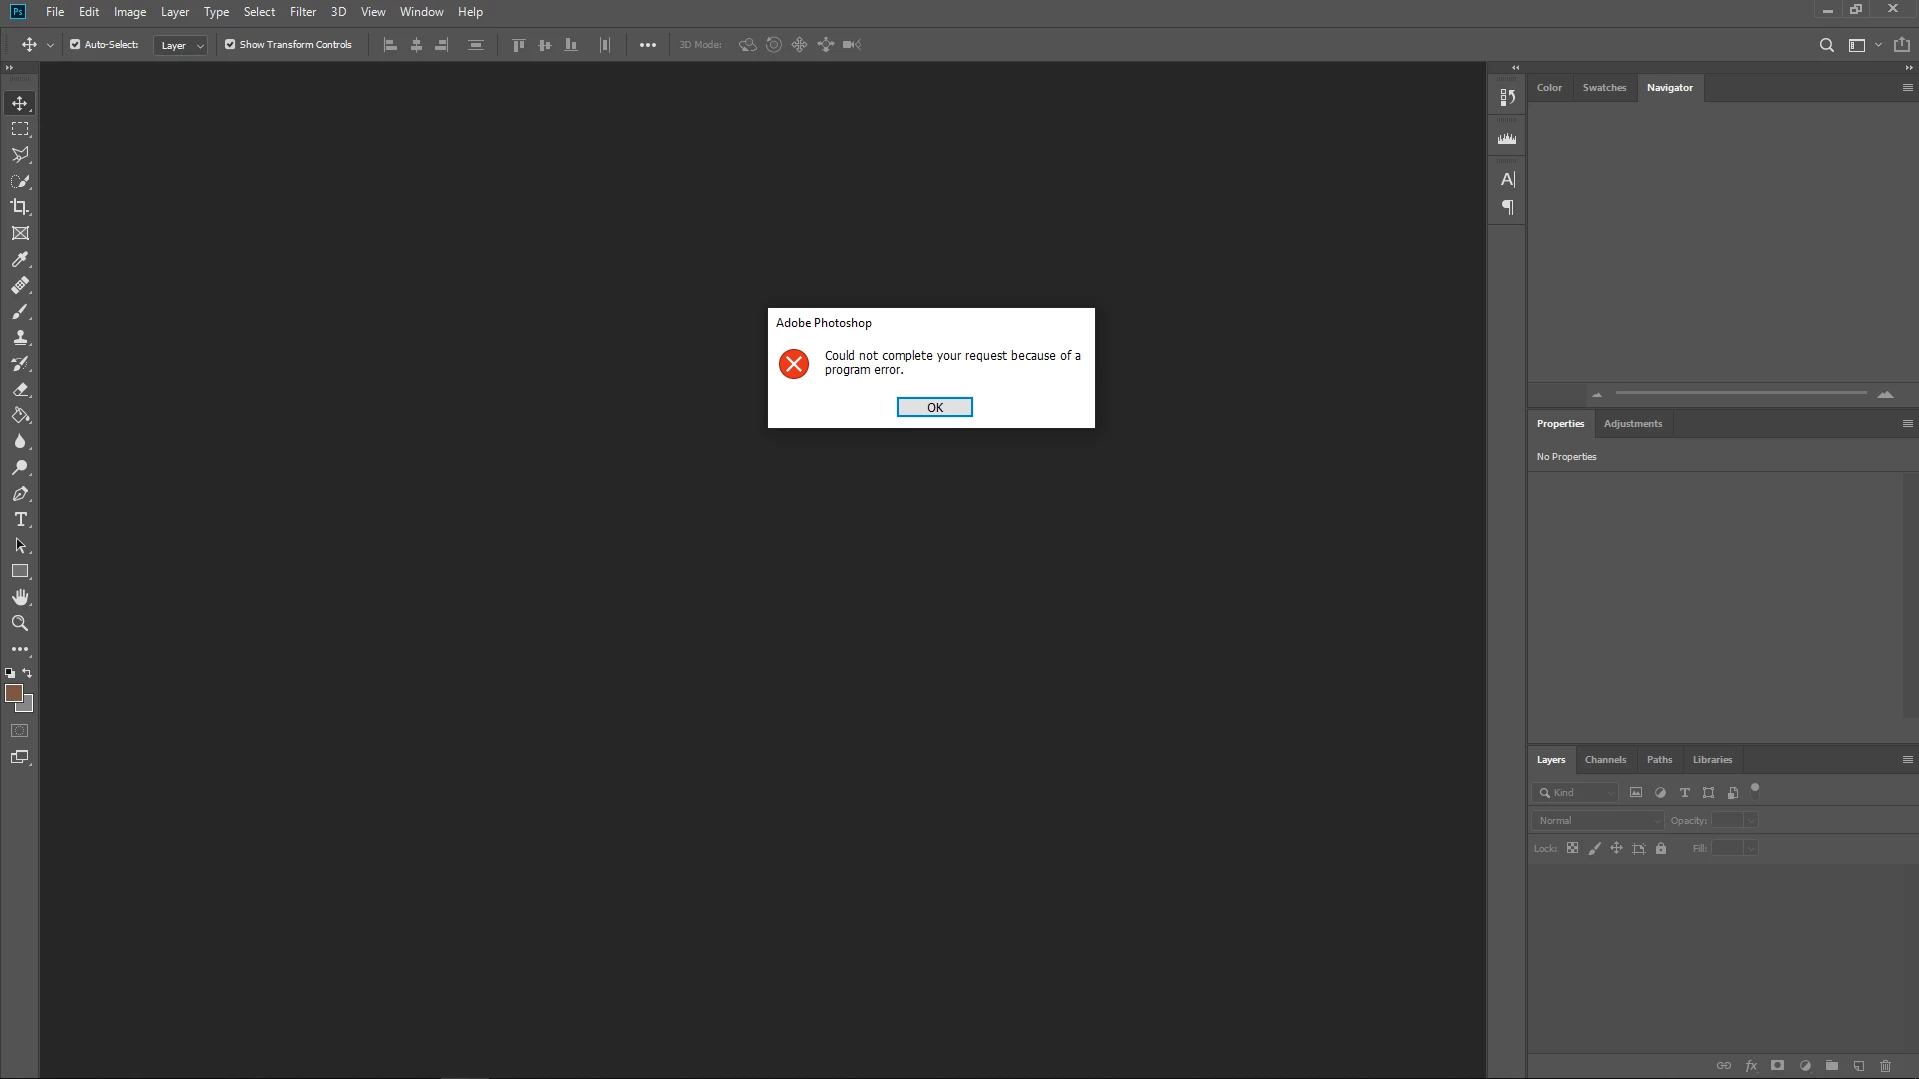Toggle Quick Mask mode

pos(20,731)
